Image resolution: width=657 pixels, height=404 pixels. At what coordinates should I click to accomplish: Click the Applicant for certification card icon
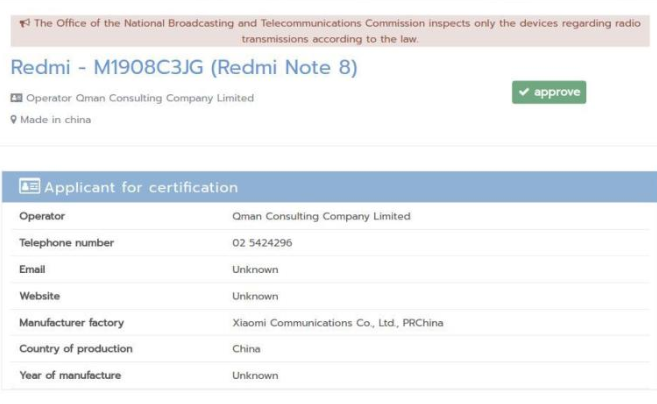(x=29, y=186)
